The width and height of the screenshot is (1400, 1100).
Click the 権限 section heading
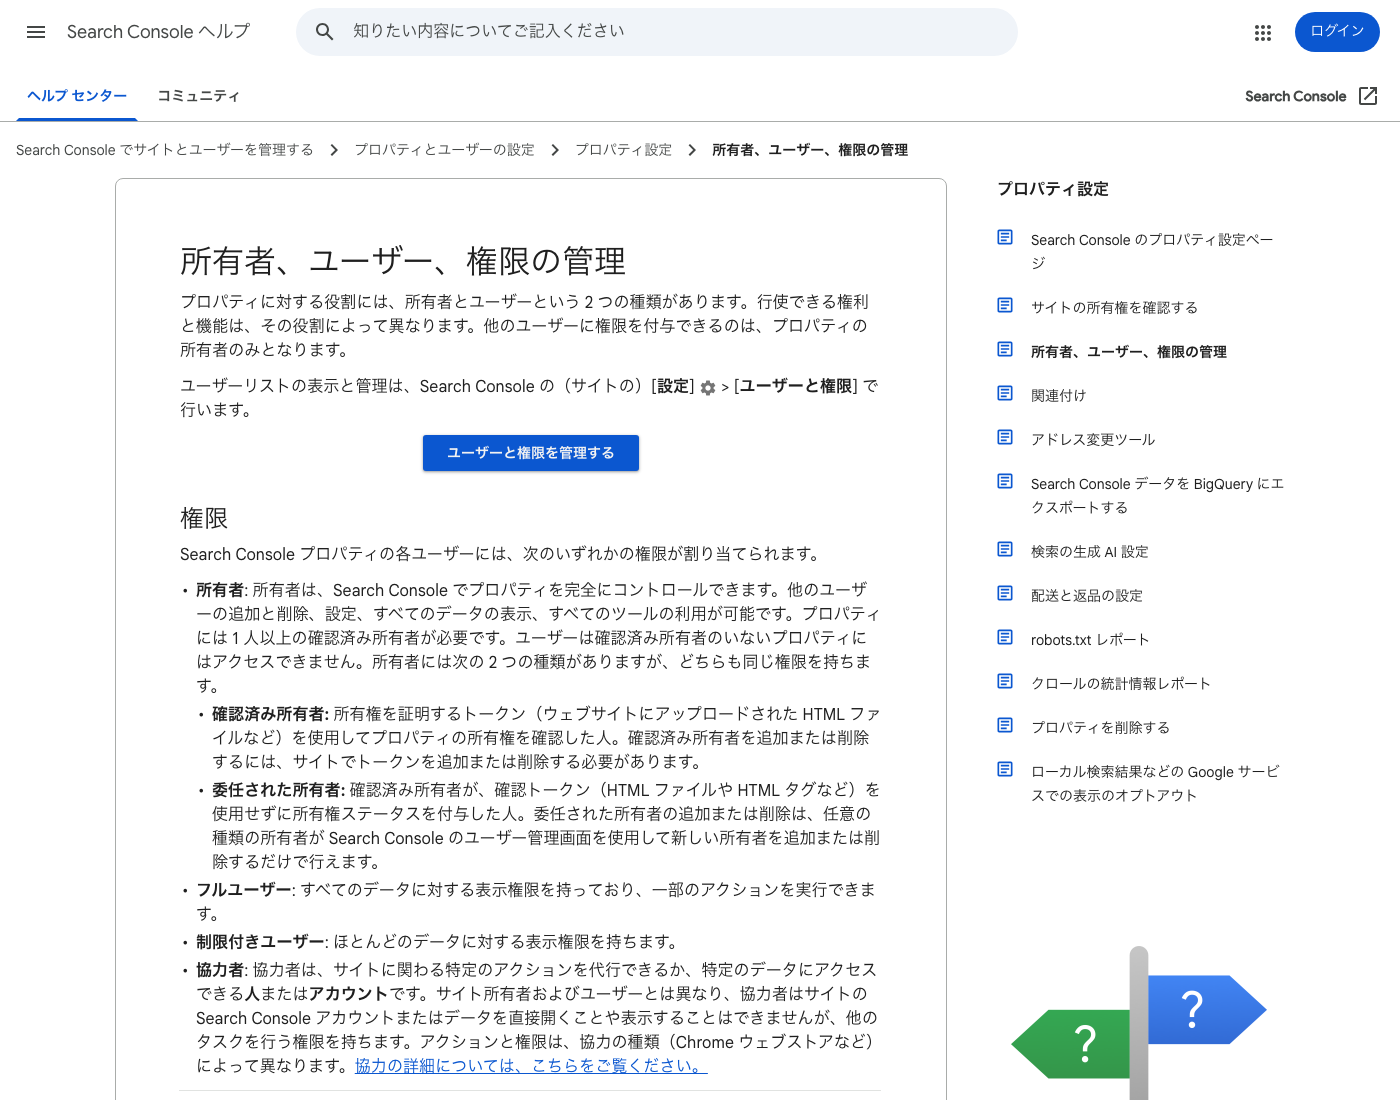pos(204,518)
